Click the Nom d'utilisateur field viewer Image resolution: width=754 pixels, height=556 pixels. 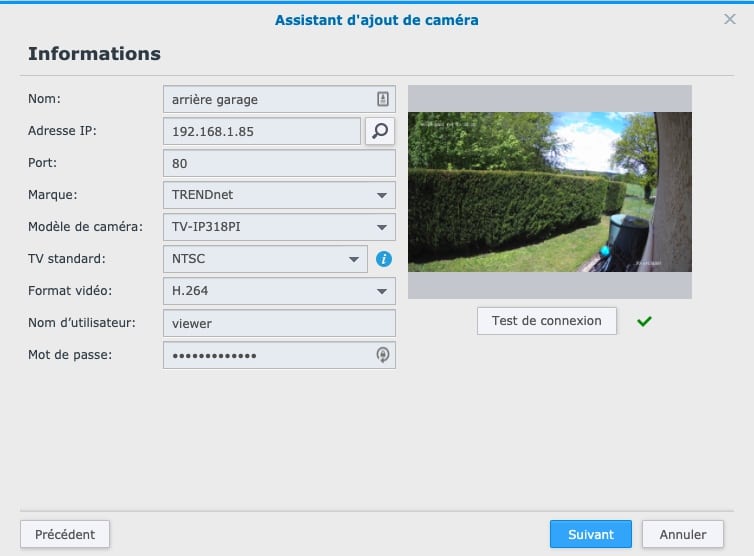click(279, 323)
